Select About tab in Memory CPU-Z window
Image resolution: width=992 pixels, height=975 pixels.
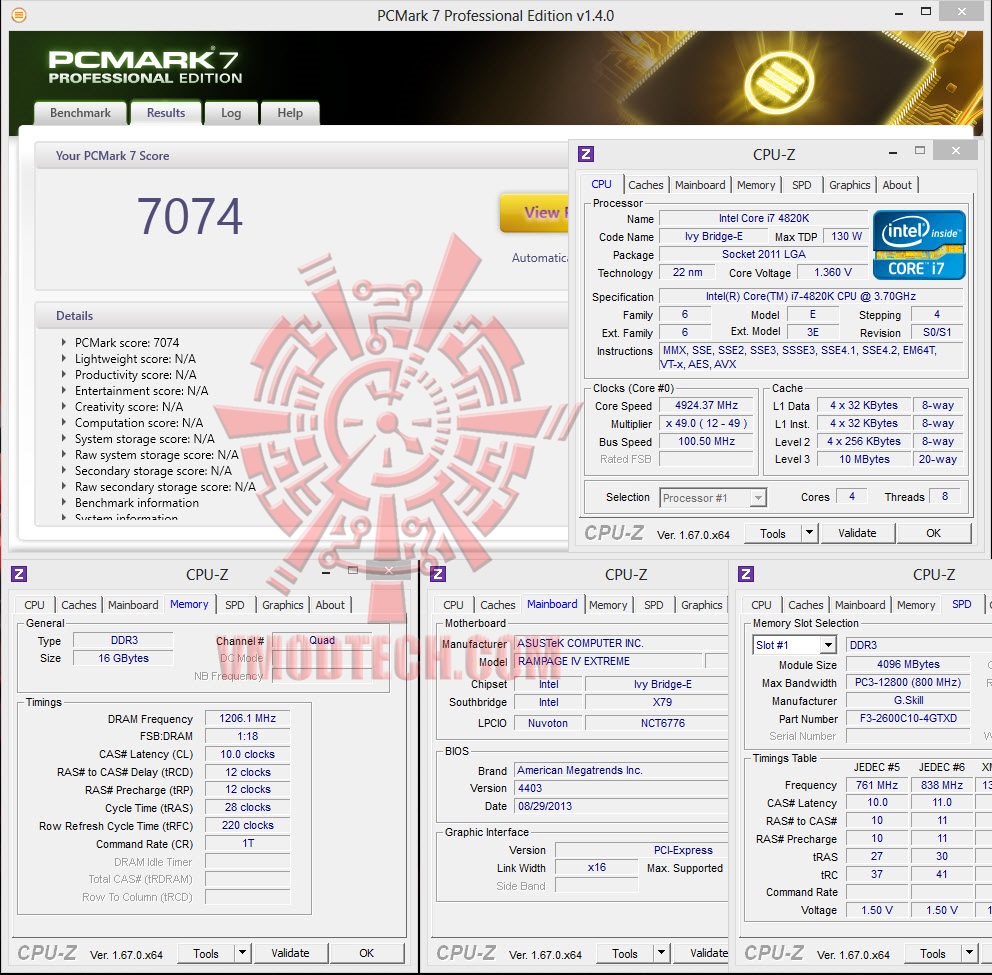(330, 605)
